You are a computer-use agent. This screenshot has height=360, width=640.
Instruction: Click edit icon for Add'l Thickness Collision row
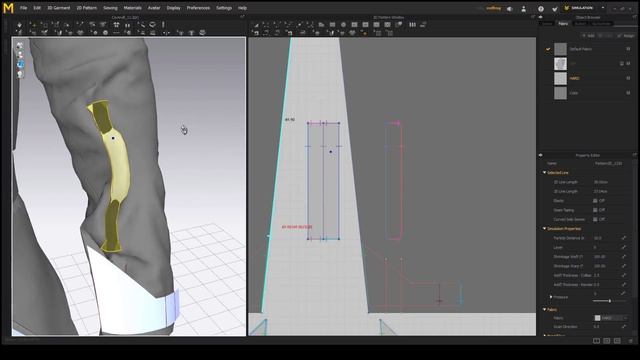tap(624, 276)
